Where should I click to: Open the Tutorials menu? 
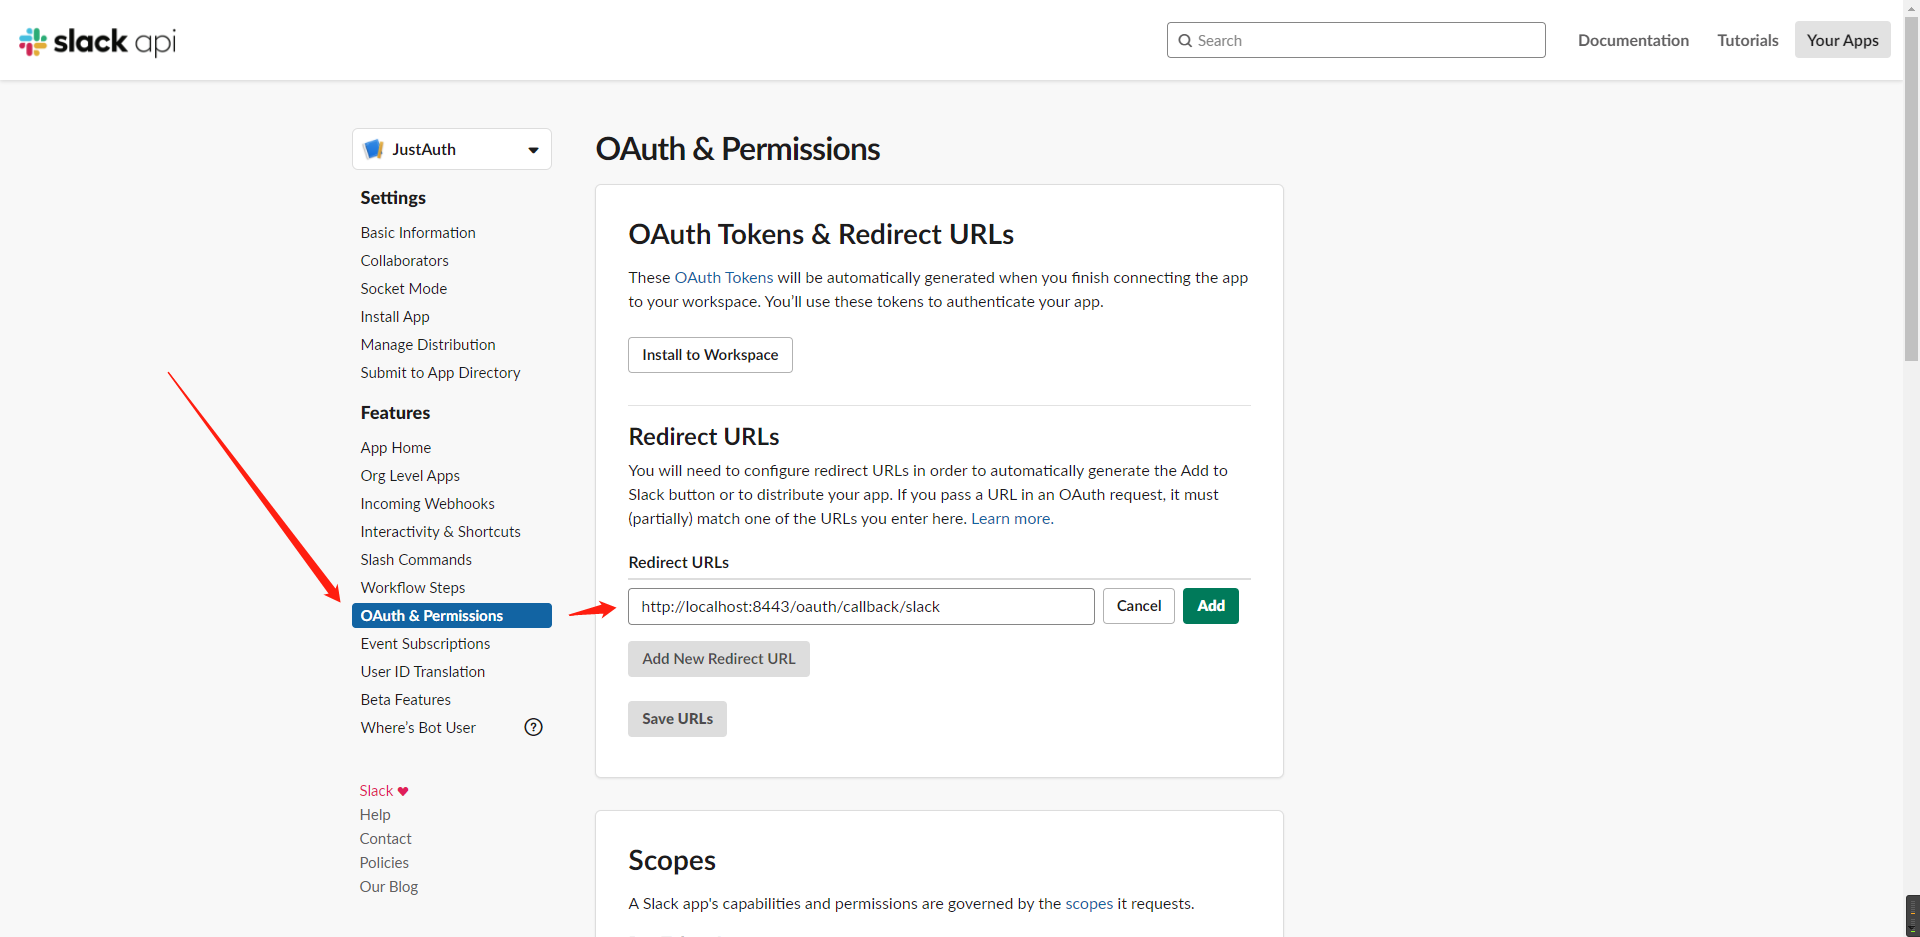[1748, 40]
